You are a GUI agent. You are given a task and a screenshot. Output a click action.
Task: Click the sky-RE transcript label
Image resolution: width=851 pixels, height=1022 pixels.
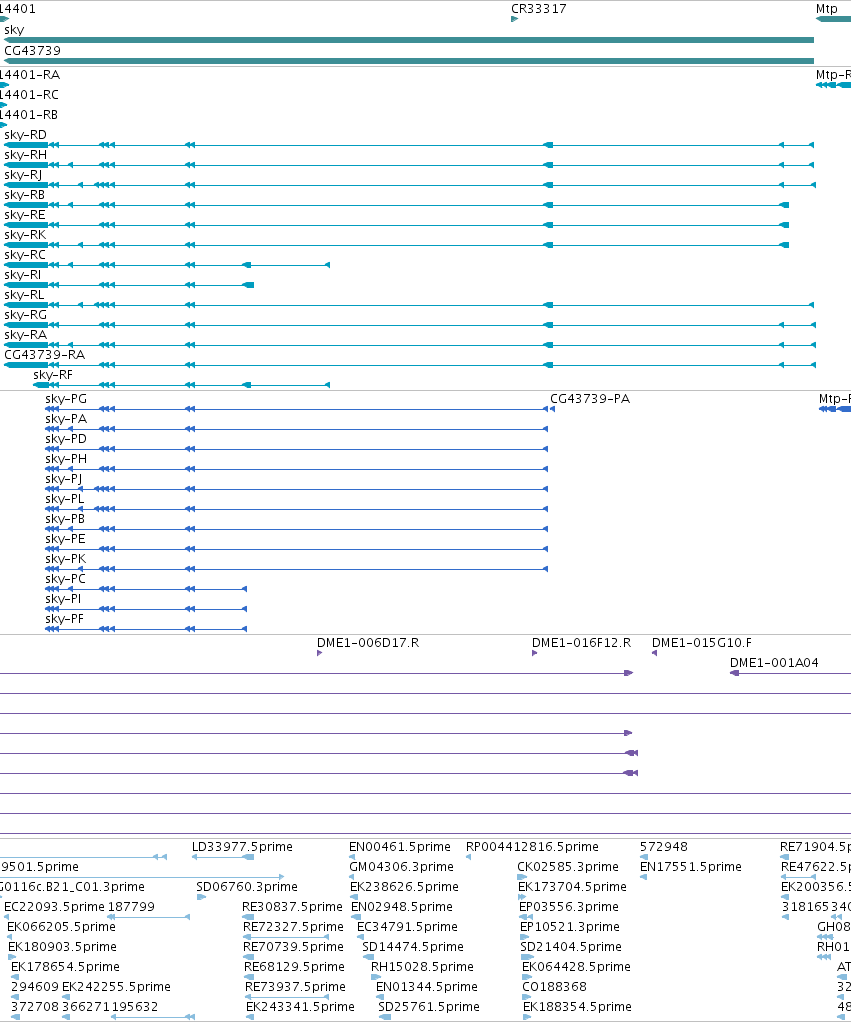tap(25, 215)
